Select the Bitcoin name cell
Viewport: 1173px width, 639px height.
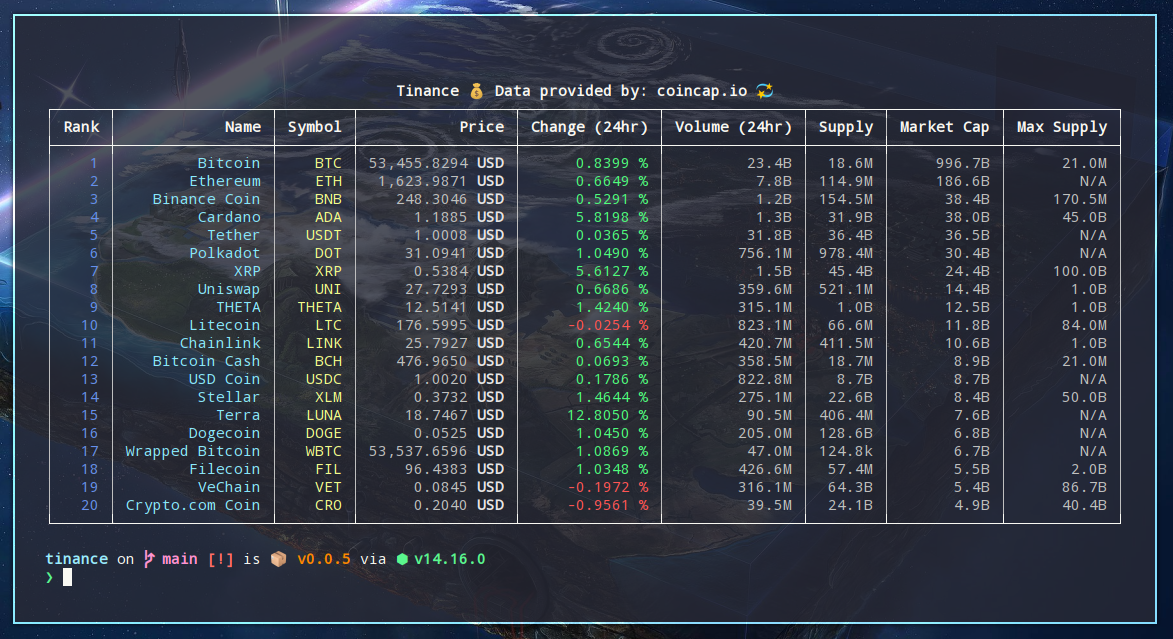(x=229, y=163)
